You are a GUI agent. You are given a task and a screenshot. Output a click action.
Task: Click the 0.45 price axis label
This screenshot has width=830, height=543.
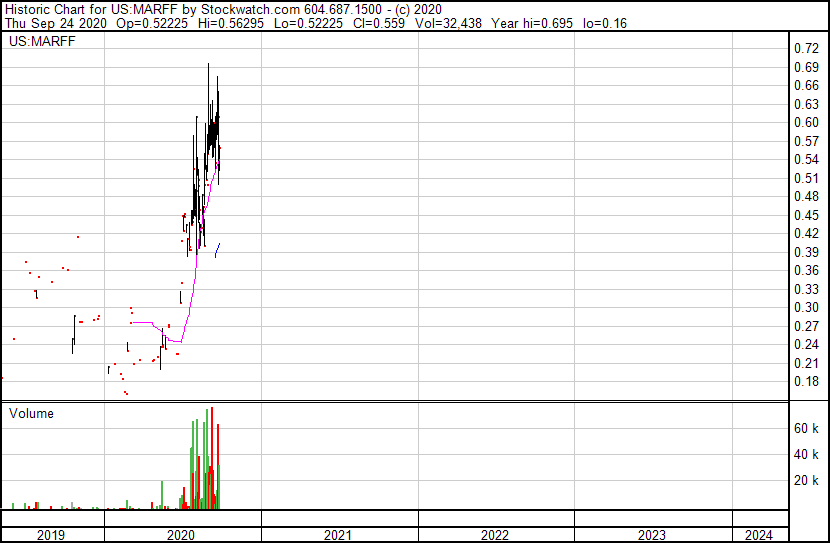tap(806, 215)
